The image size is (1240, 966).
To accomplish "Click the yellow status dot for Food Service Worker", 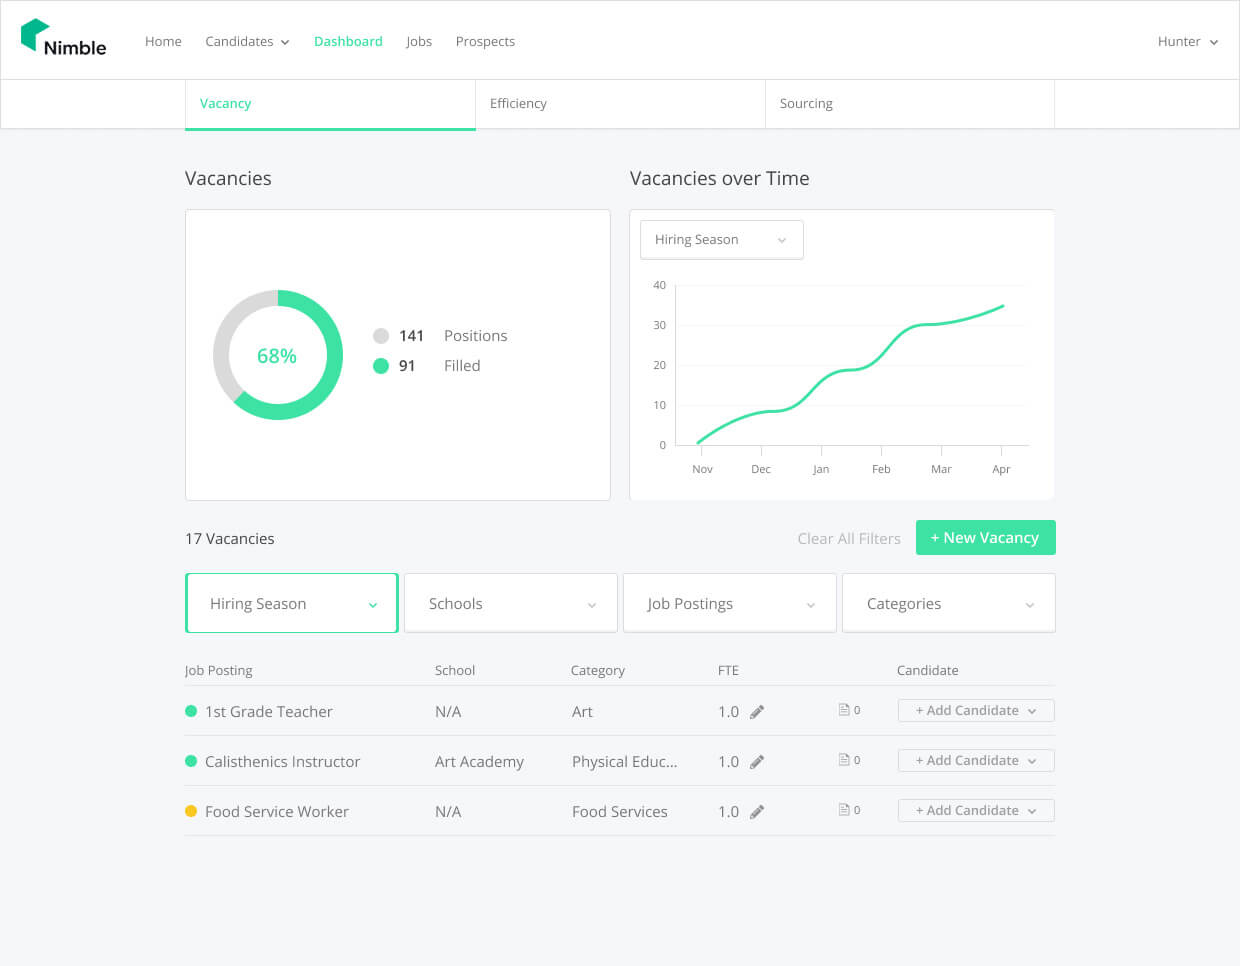I will coord(190,810).
